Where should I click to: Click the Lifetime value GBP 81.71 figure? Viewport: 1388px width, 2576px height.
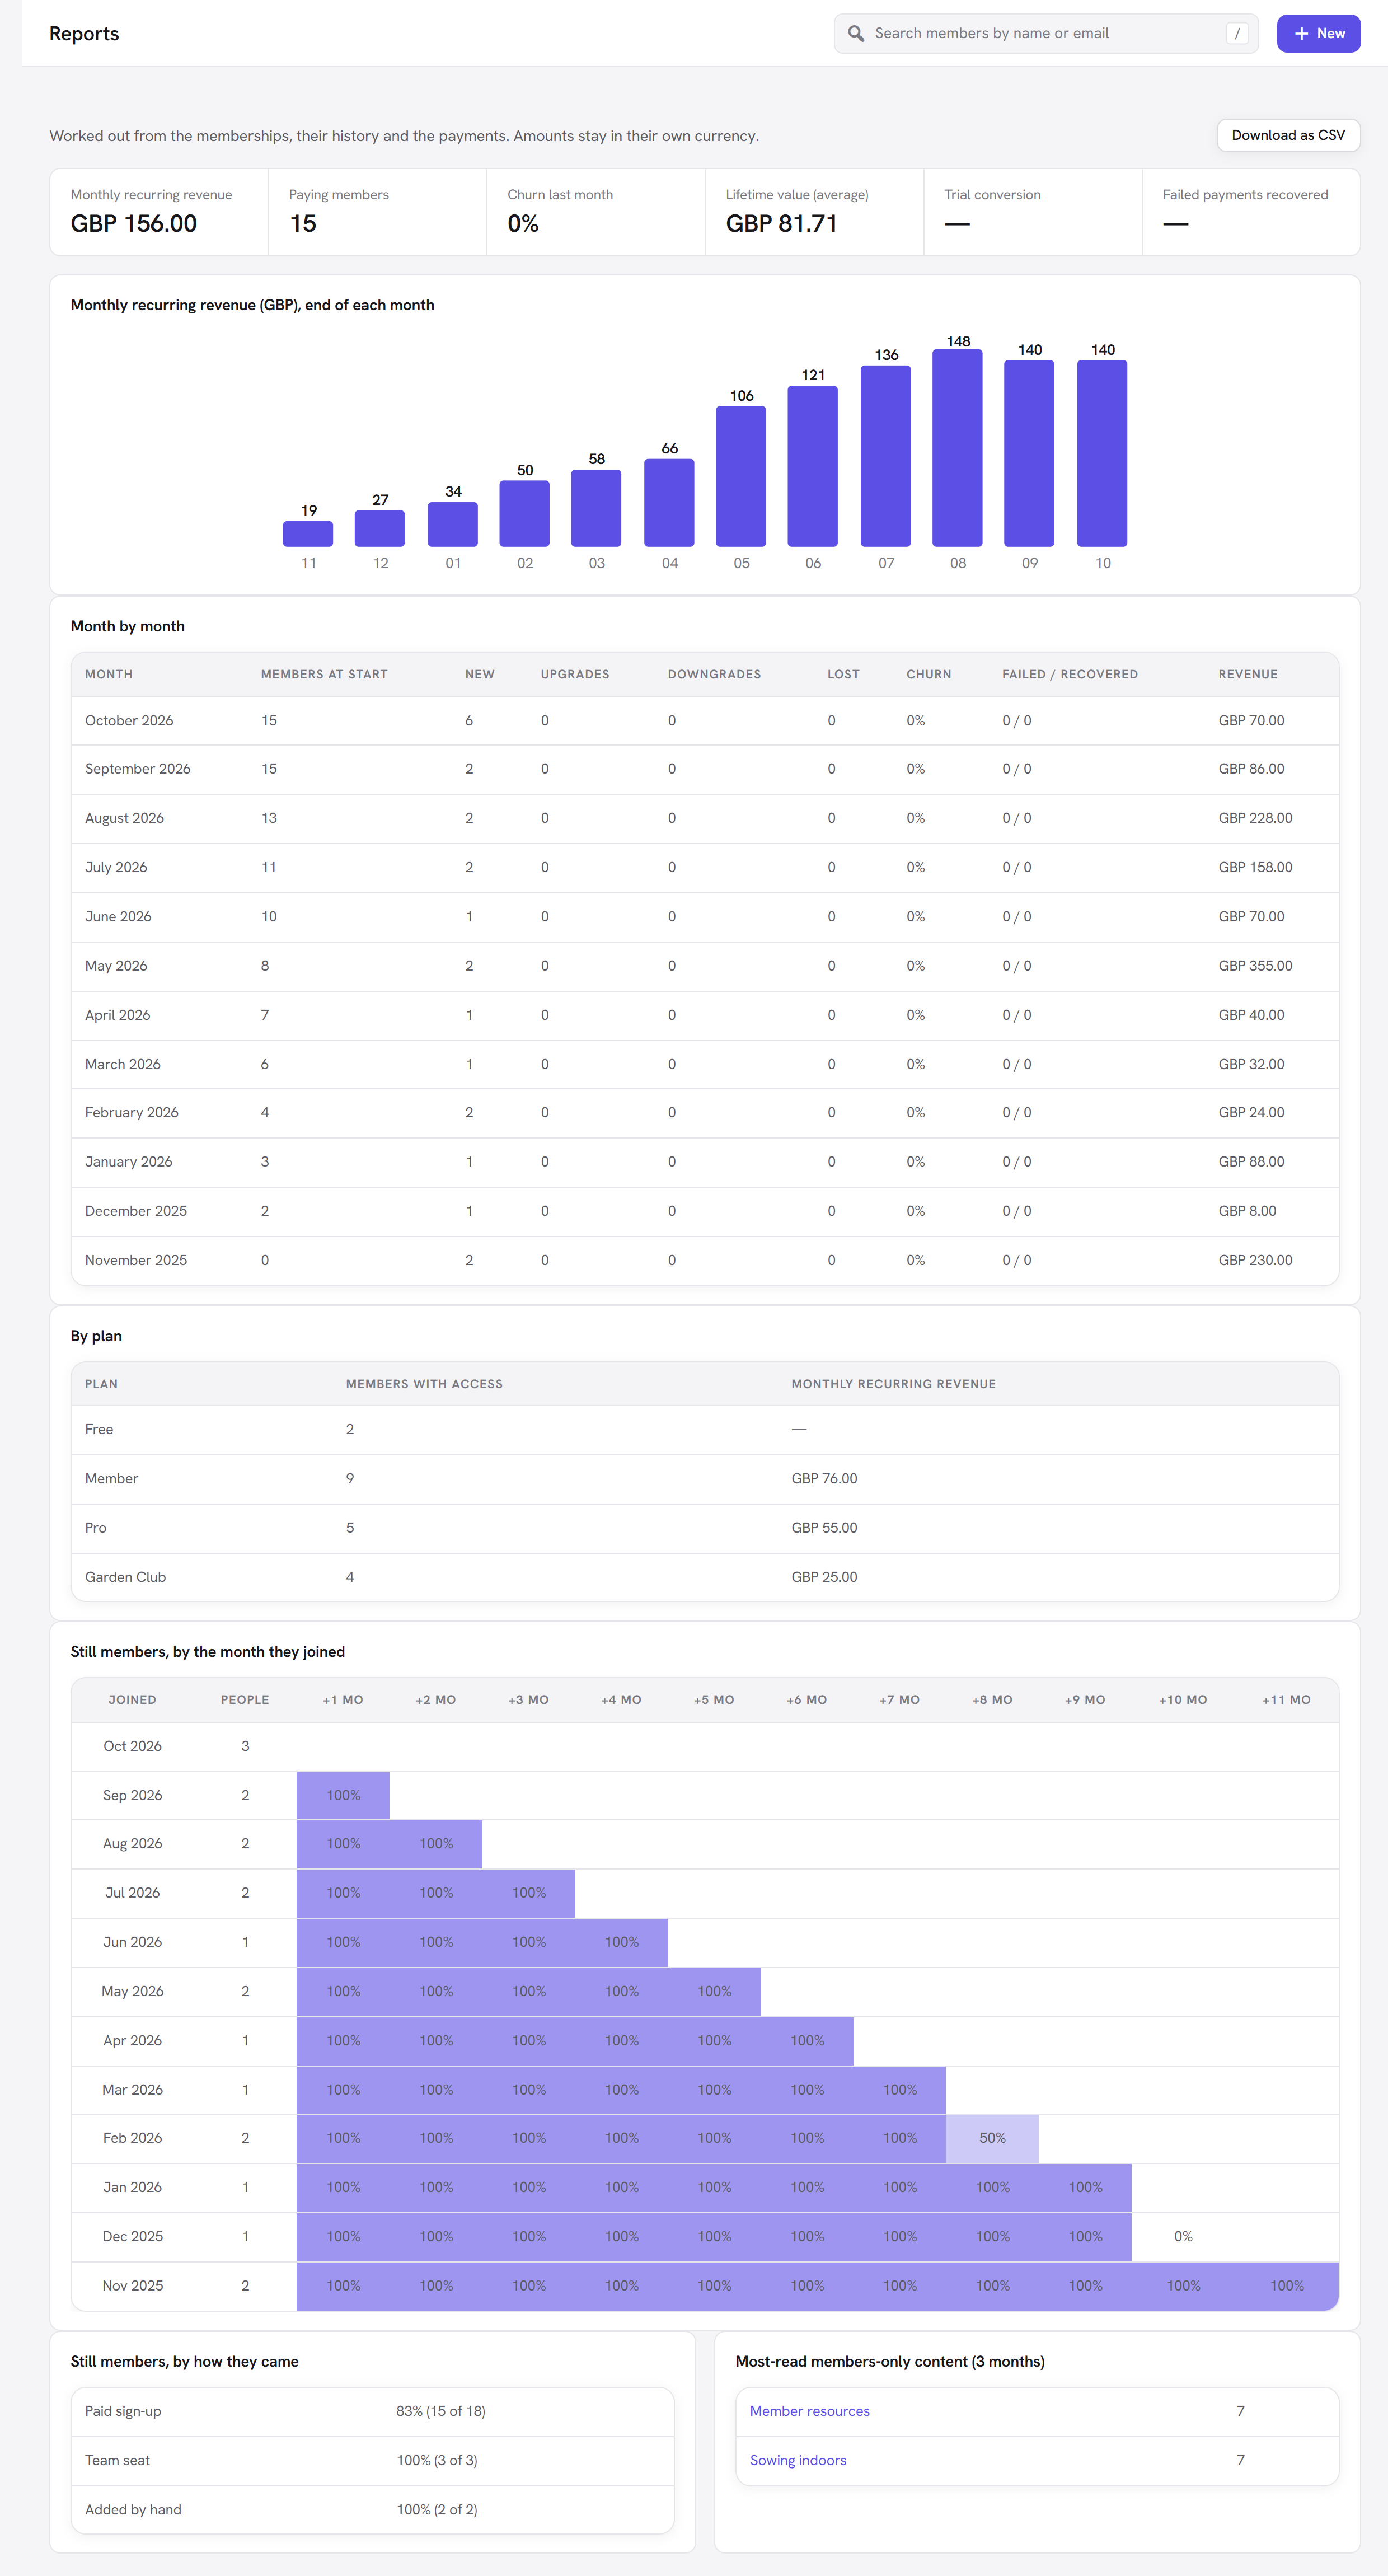[x=781, y=223]
